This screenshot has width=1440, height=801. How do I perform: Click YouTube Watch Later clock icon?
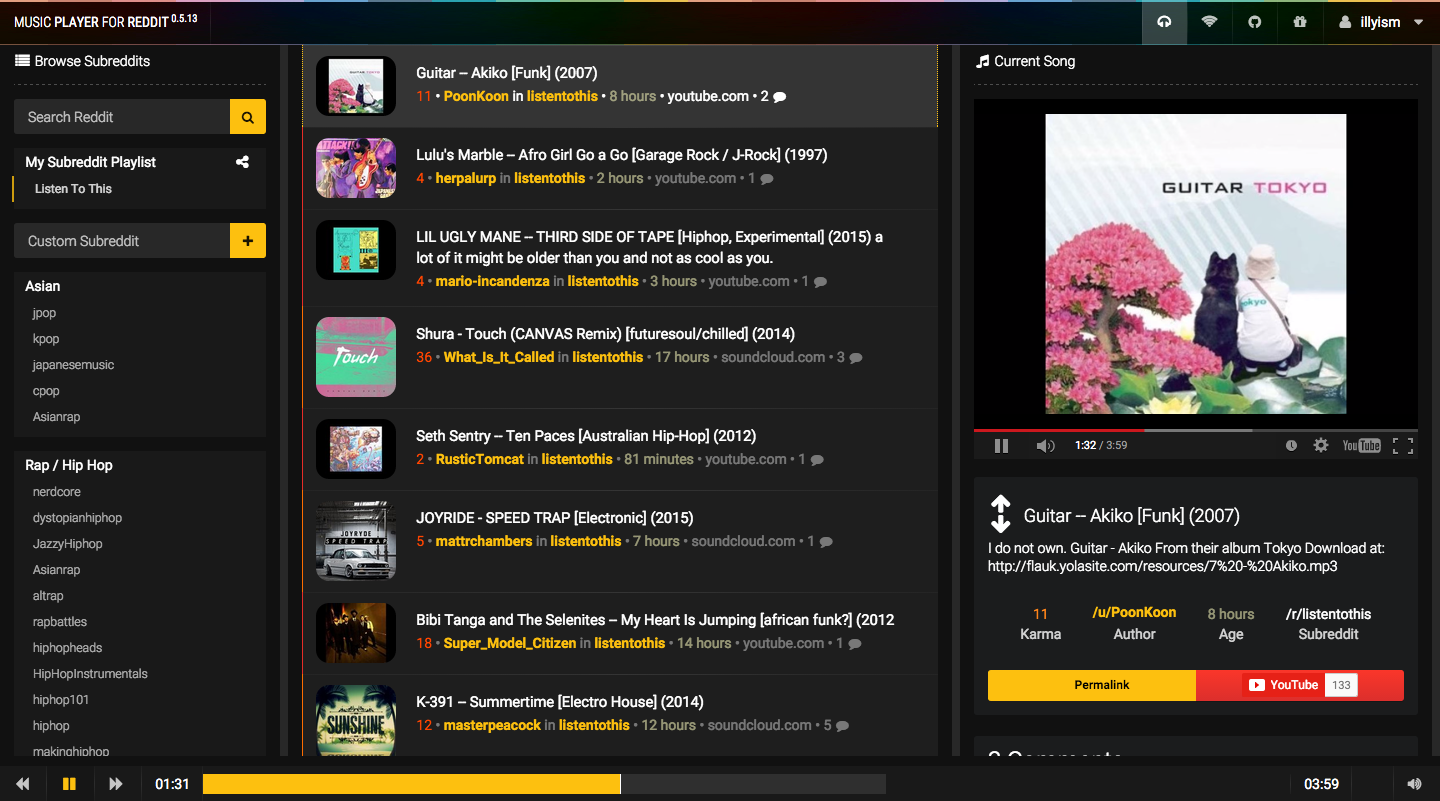pos(1291,445)
